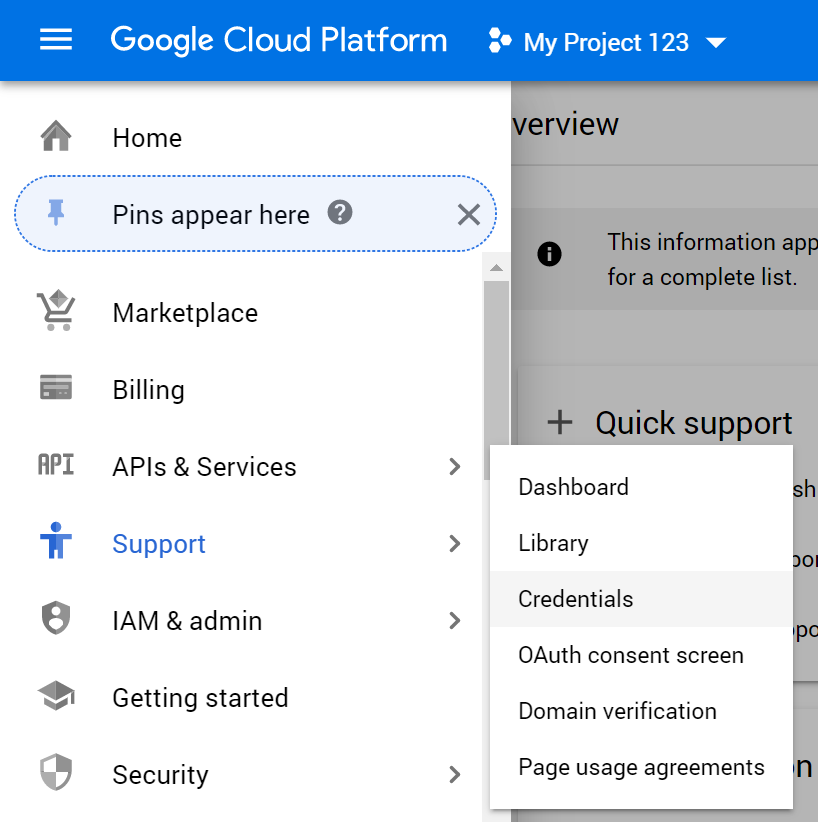
Task: Click the IAM & admin shield icon
Action: (x=56, y=618)
